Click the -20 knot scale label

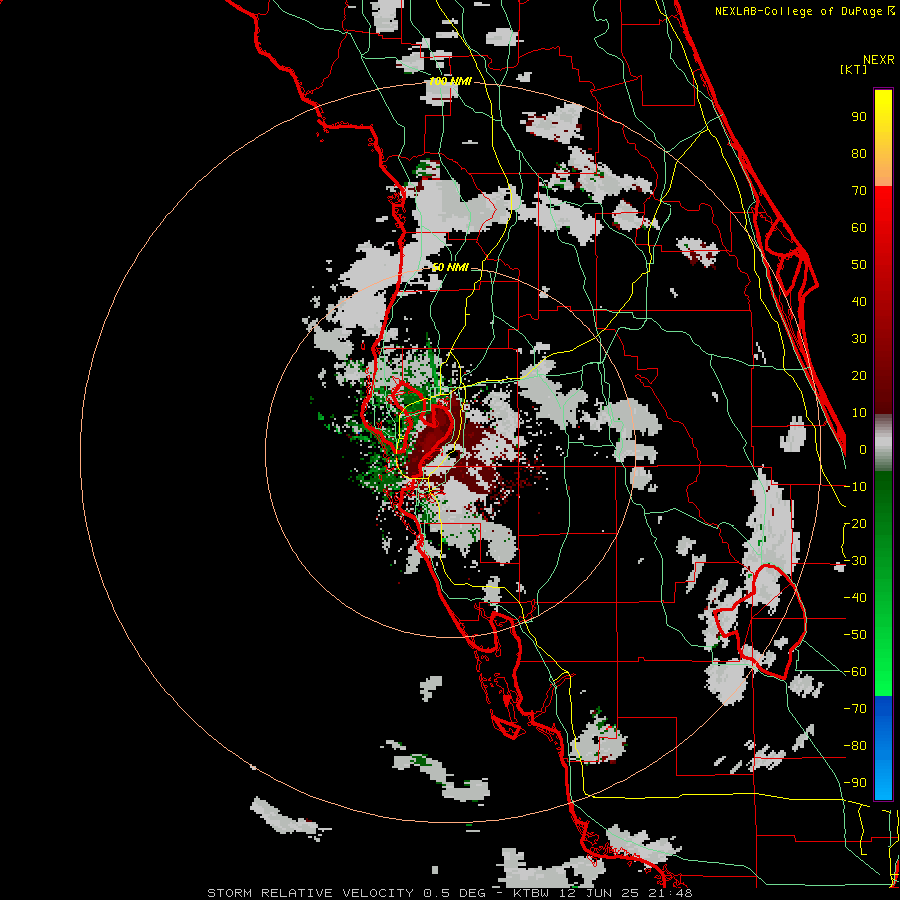click(855, 523)
